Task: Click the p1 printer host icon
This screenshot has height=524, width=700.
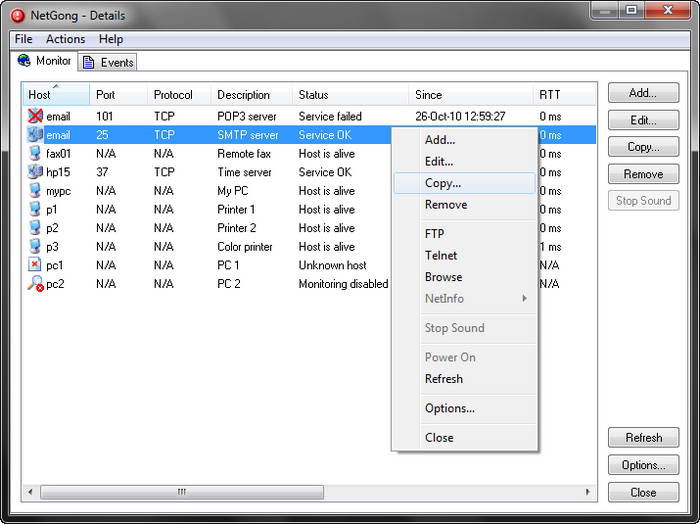Action: tap(35, 210)
